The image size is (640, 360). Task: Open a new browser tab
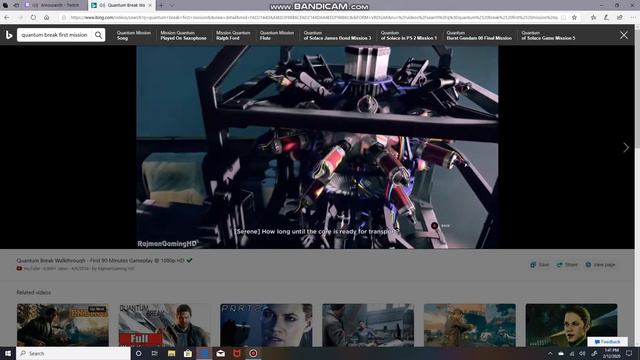(161, 5)
